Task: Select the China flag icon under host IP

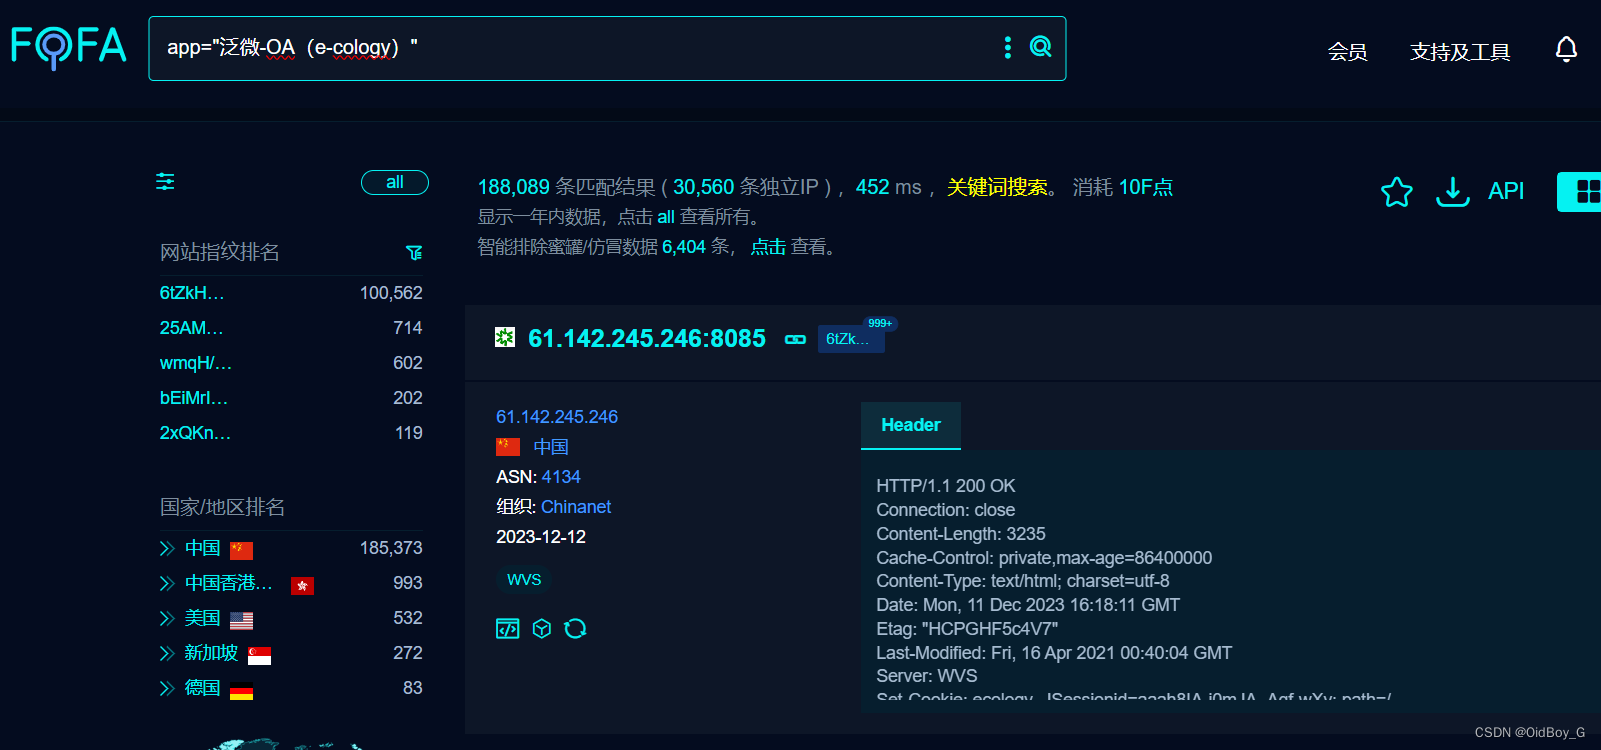Action: pyautogui.click(x=508, y=446)
